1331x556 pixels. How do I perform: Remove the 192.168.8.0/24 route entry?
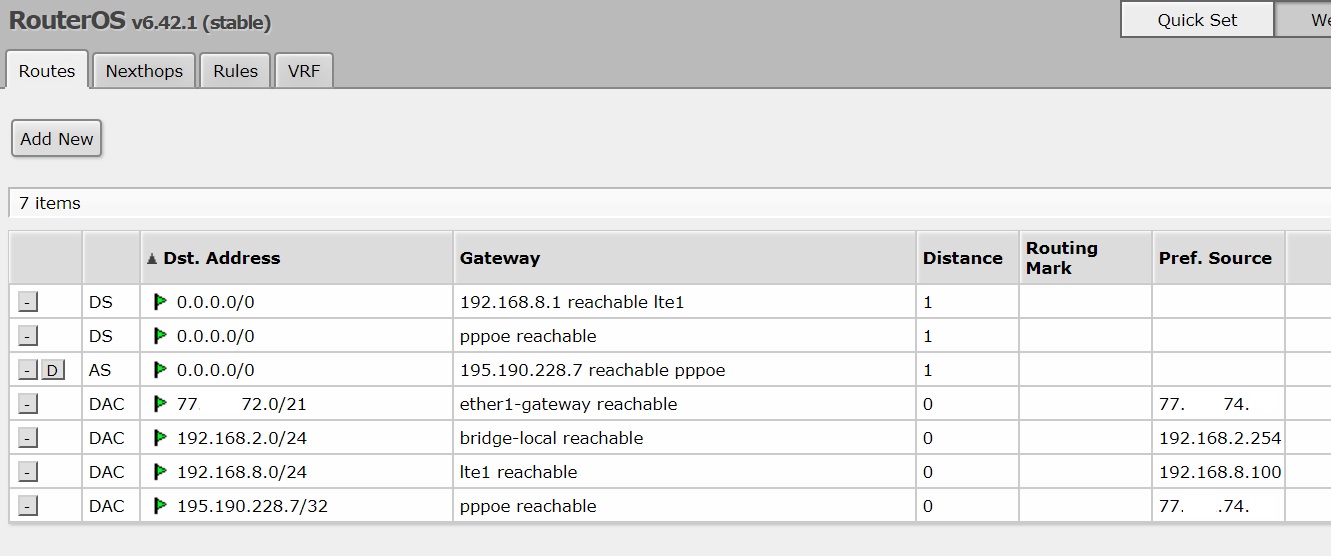click(28, 472)
